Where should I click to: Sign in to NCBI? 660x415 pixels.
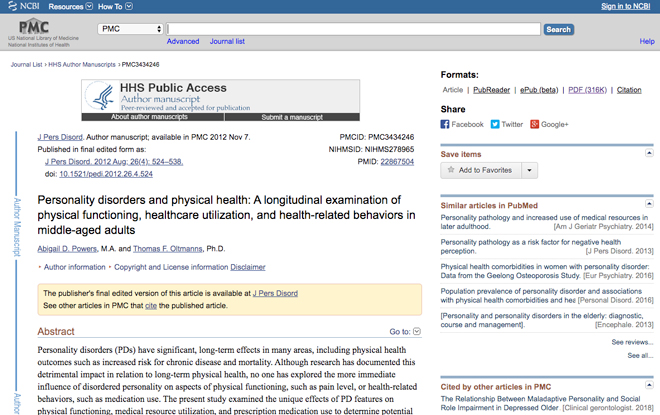point(625,6)
